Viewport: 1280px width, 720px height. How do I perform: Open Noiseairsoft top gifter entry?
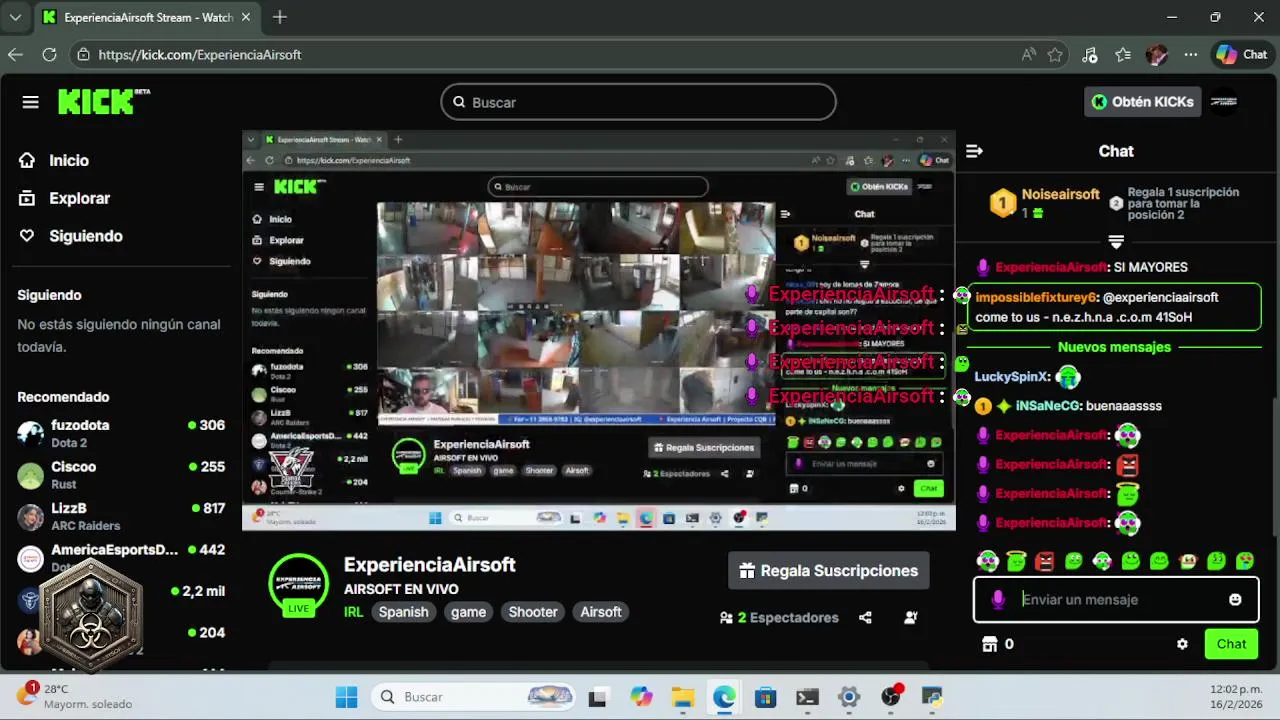tap(1045, 202)
